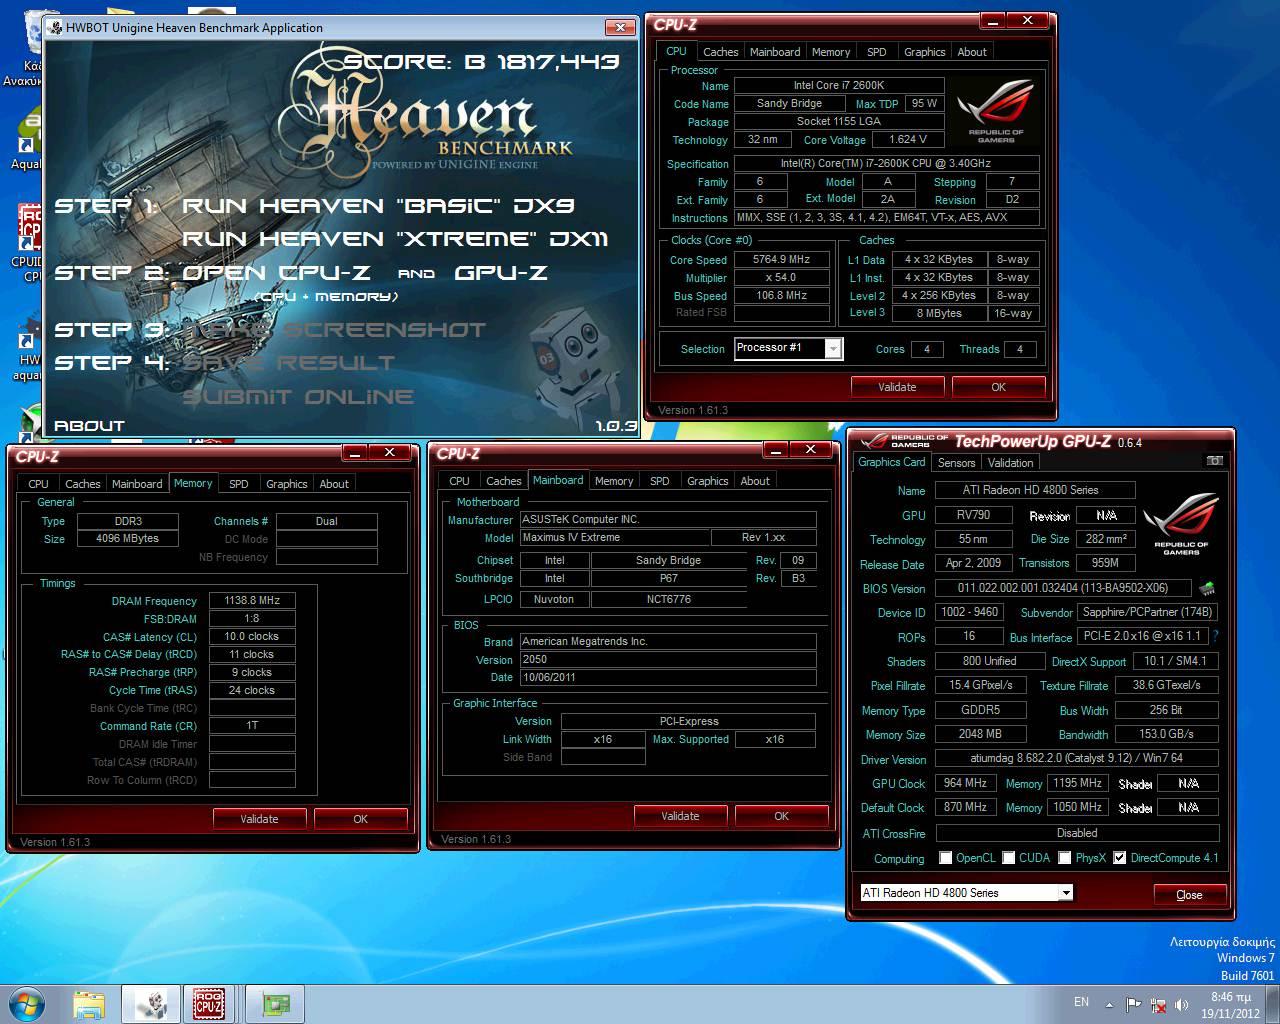Click the Action Center flag tray icon
The width and height of the screenshot is (1280, 1024).
pyautogui.click(x=1134, y=1004)
